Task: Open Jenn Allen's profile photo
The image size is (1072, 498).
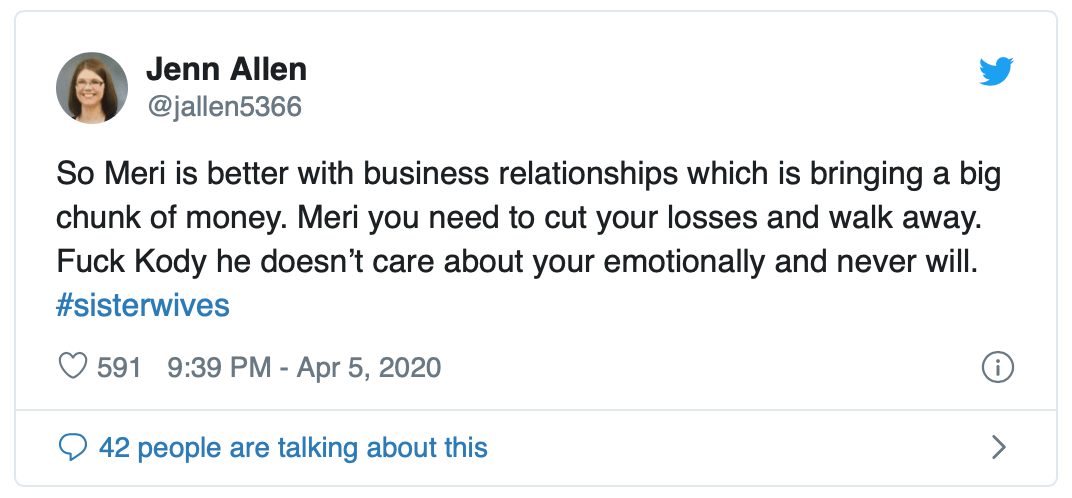Action: click(92, 88)
